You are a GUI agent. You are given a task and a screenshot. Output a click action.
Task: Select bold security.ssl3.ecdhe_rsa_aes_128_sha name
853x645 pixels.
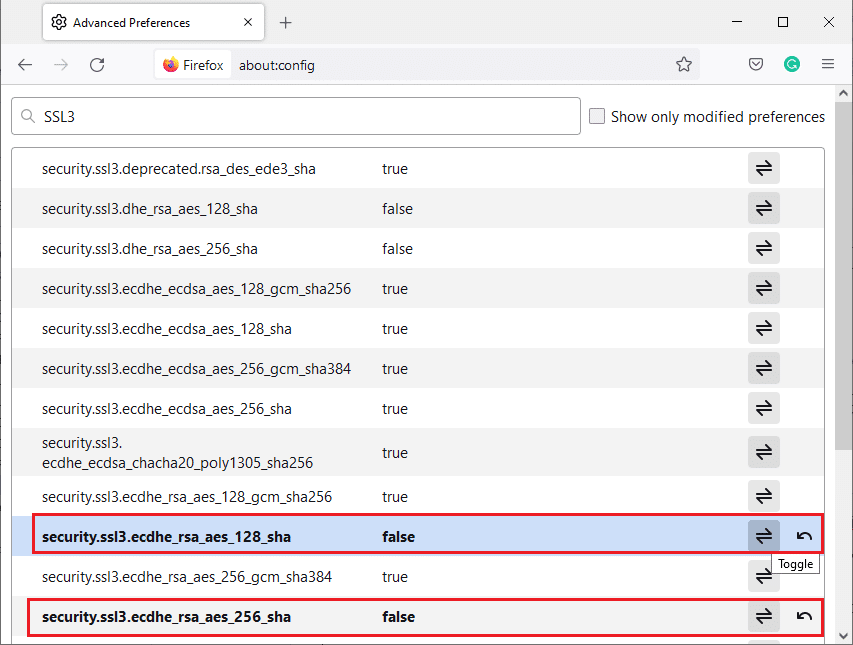click(x=166, y=537)
